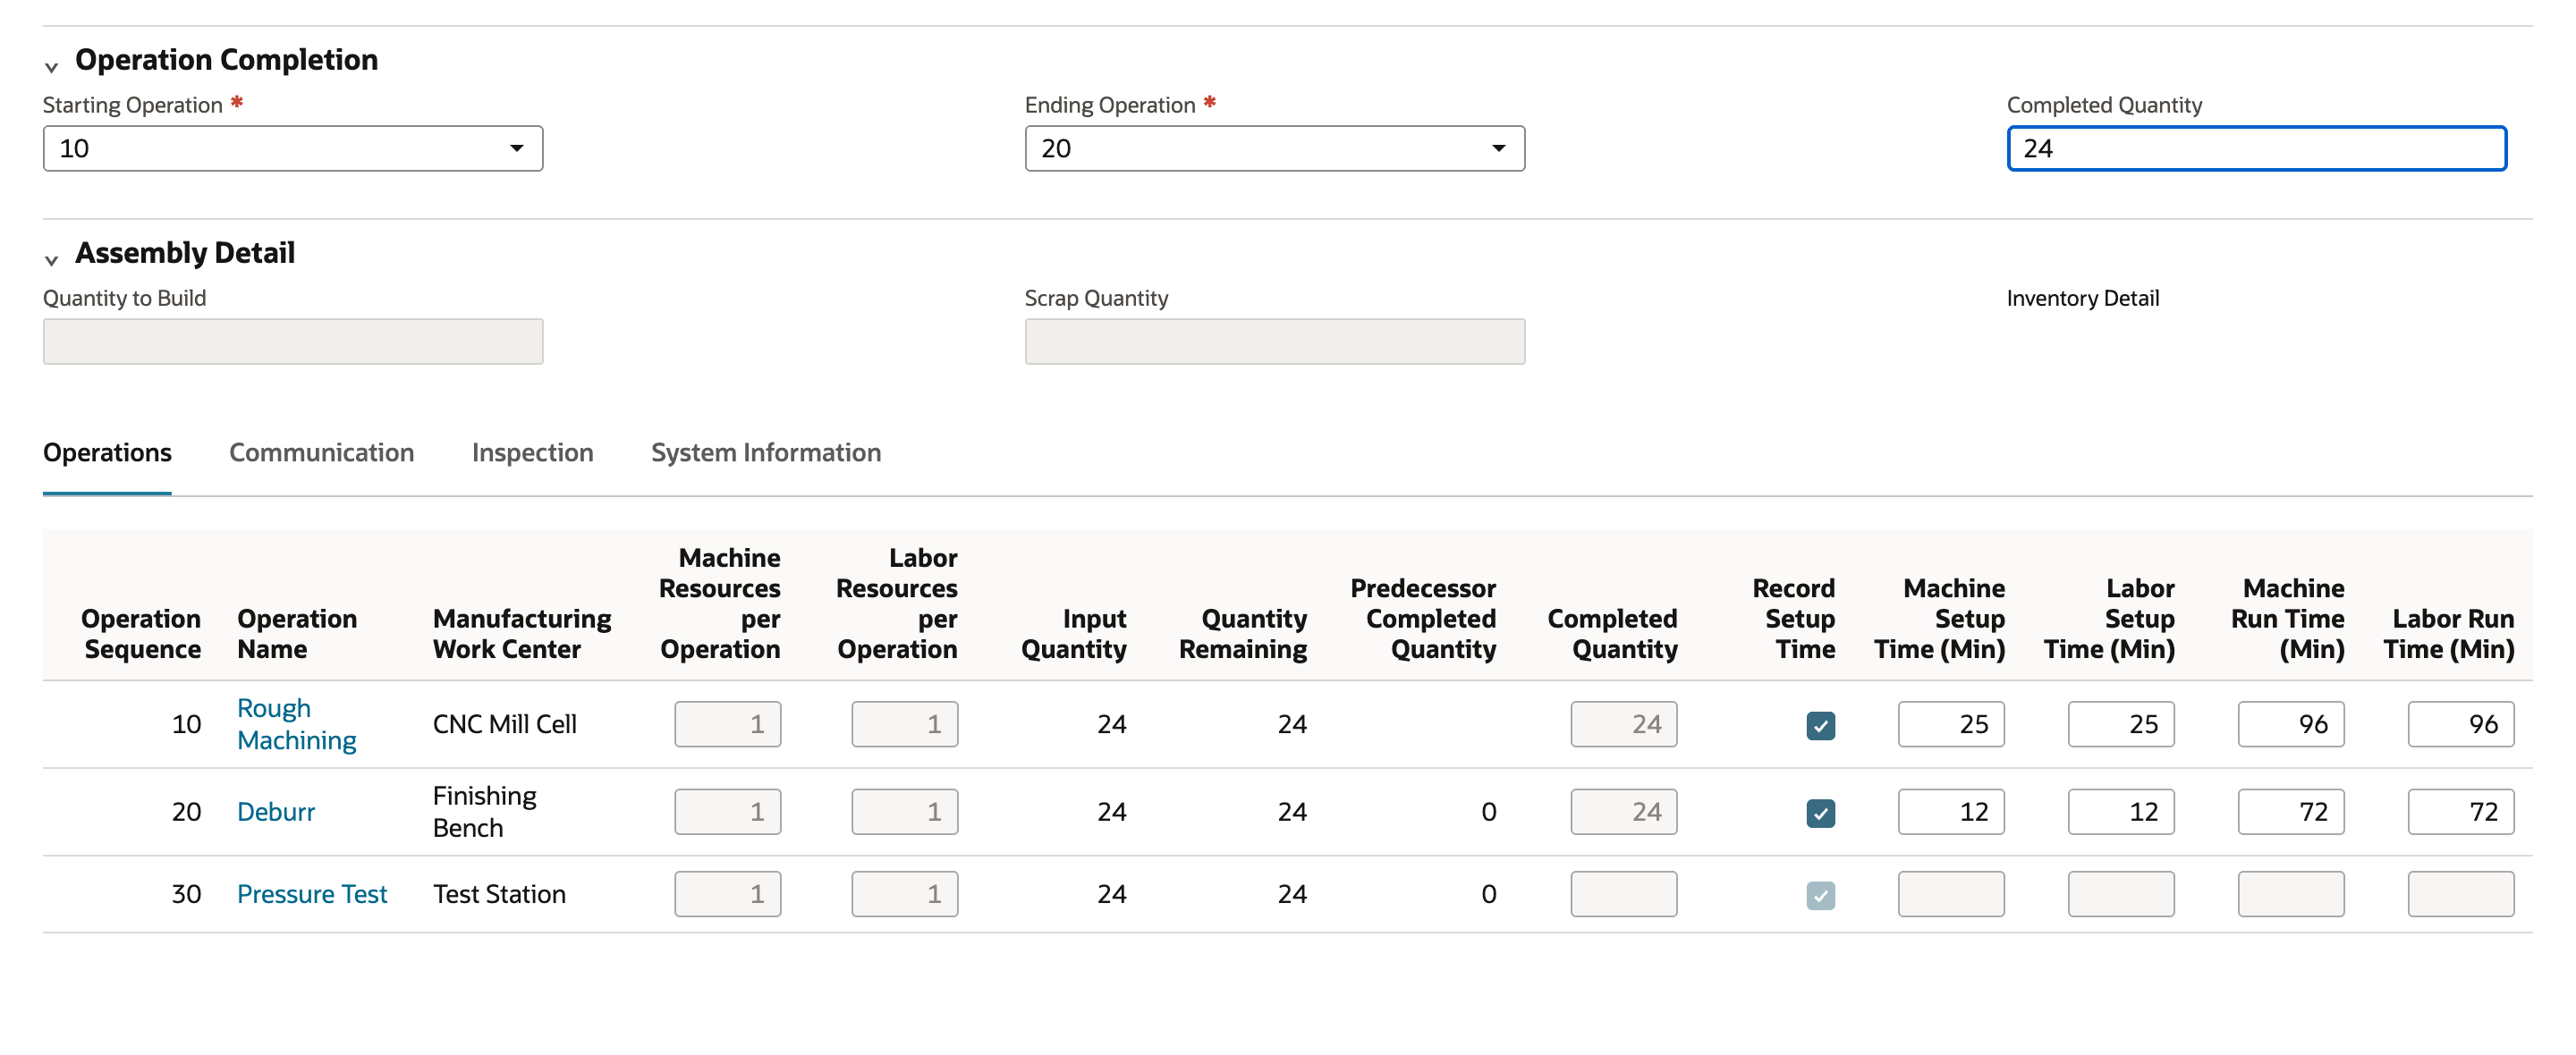
Task: Edit Machine Run Time for Deburr
Action: click(x=2291, y=812)
